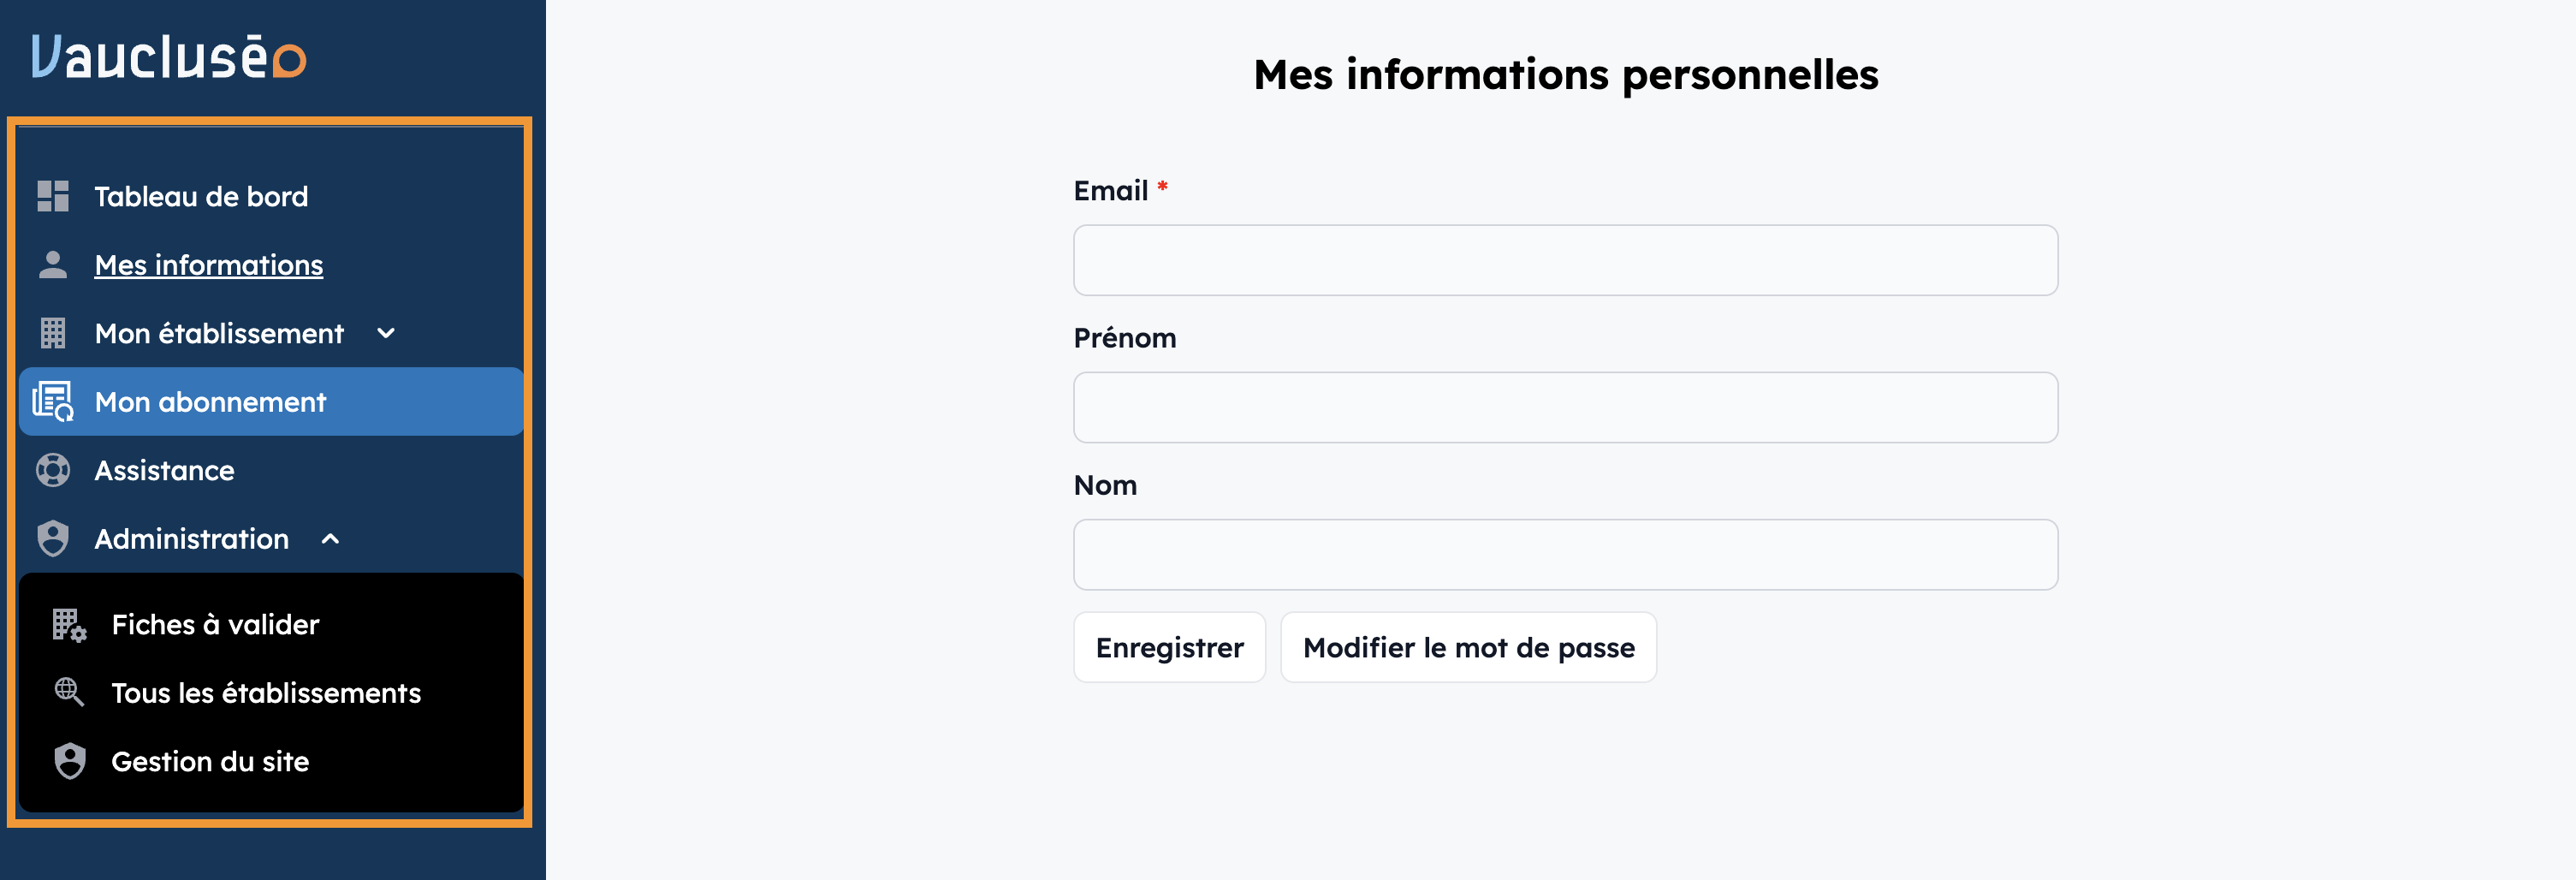Click Modifier le mot de passe
Image resolution: width=2576 pixels, height=880 pixels.
coord(1468,648)
